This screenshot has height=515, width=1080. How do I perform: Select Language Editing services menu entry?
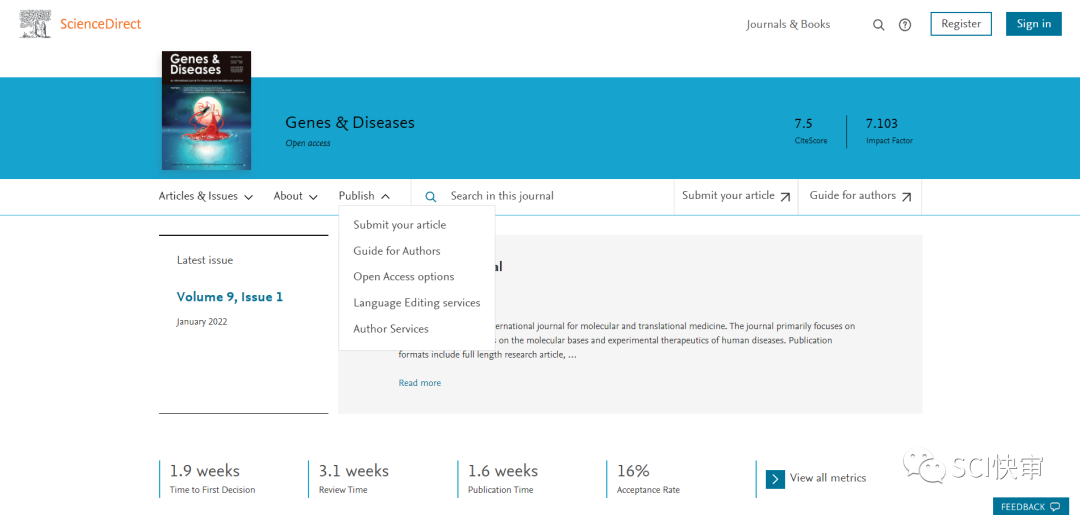[x=416, y=303]
